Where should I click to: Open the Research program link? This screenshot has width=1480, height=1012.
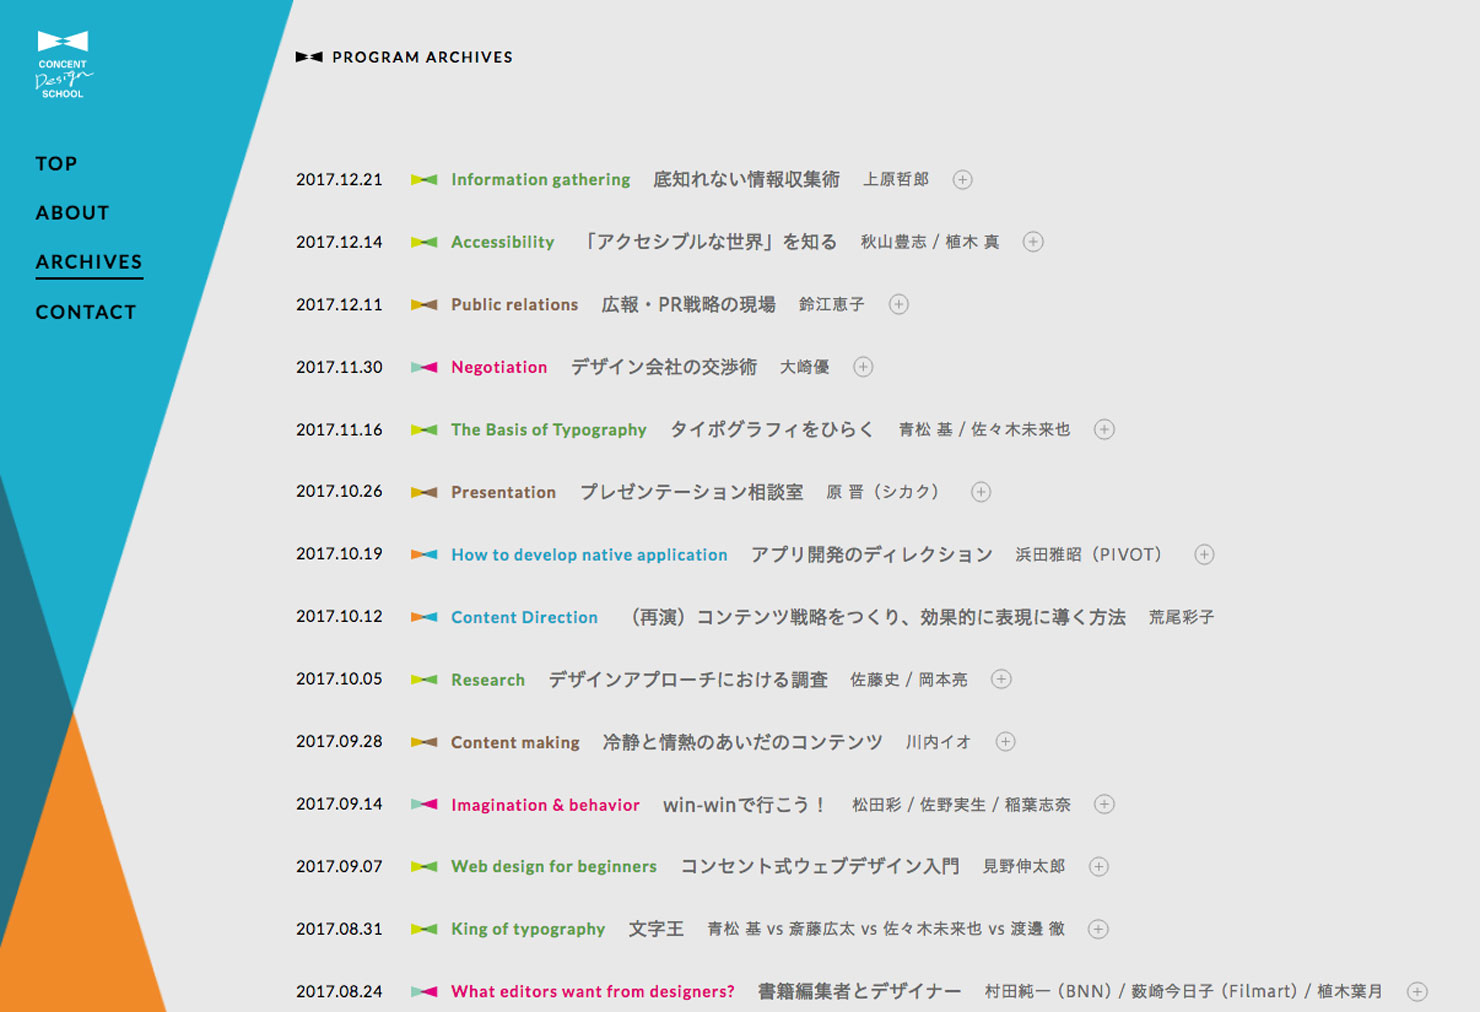(x=488, y=680)
